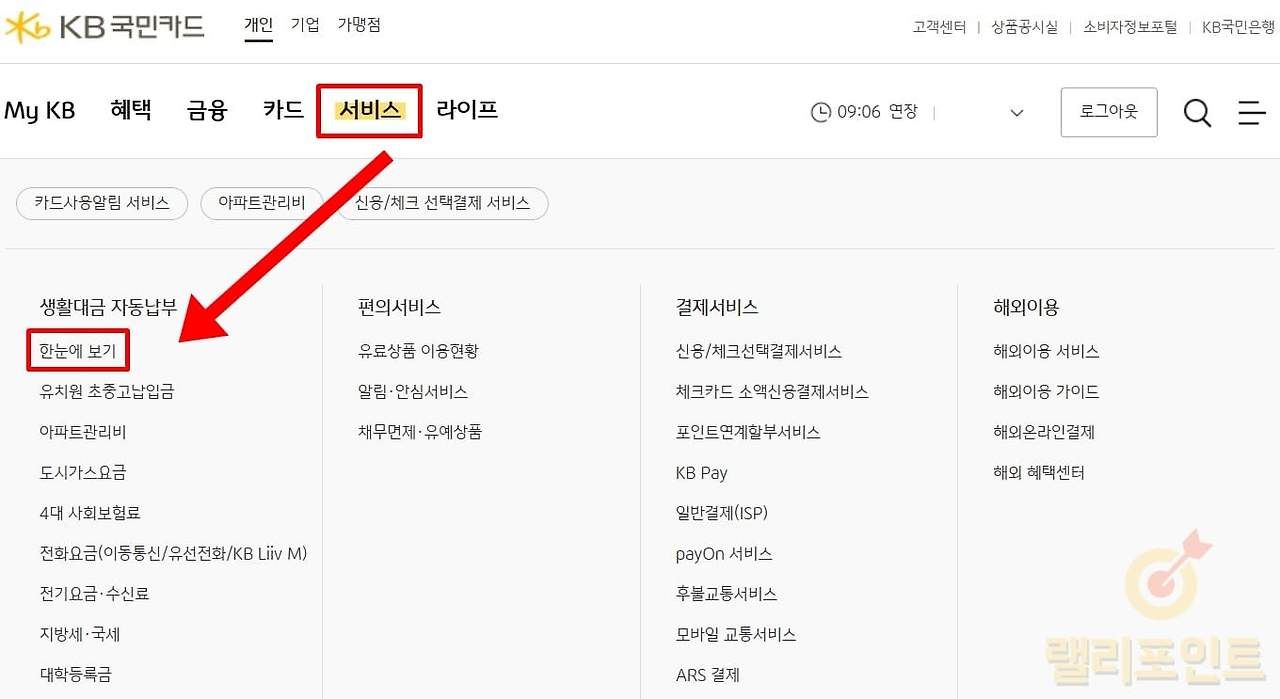This screenshot has width=1280, height=699.
Task: Click the 카드사용알림 서비스 shortcut chip
Action: coord(102,203)
